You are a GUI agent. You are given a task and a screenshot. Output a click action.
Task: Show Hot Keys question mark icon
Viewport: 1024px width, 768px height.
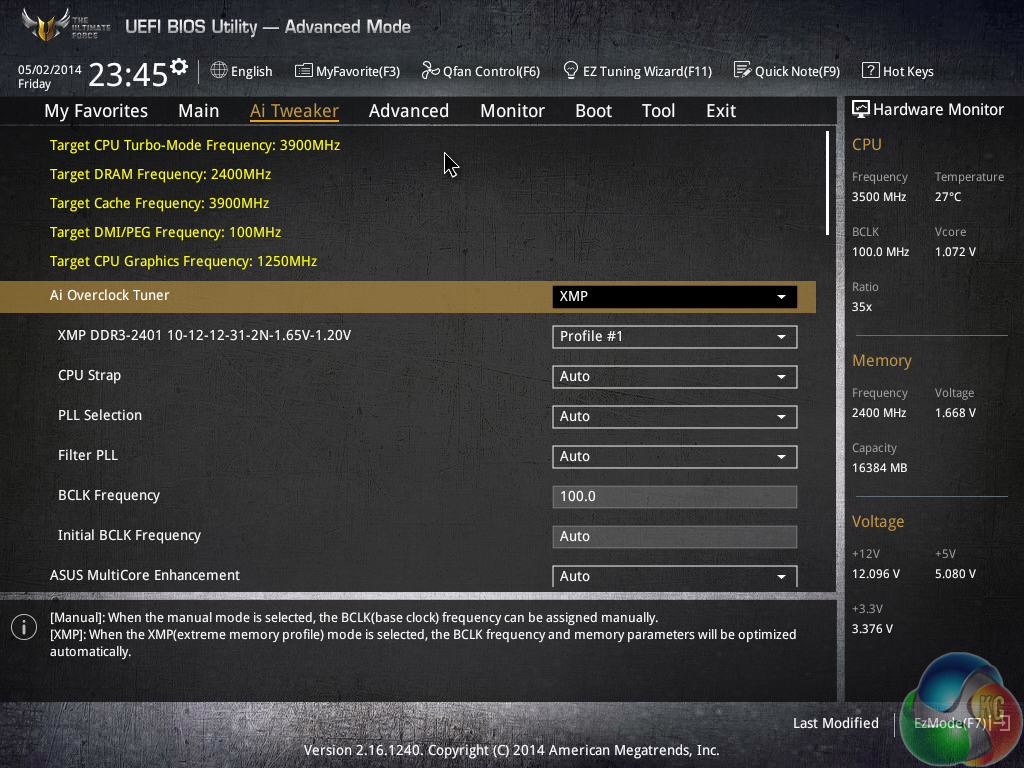click(x=870, y=71)
